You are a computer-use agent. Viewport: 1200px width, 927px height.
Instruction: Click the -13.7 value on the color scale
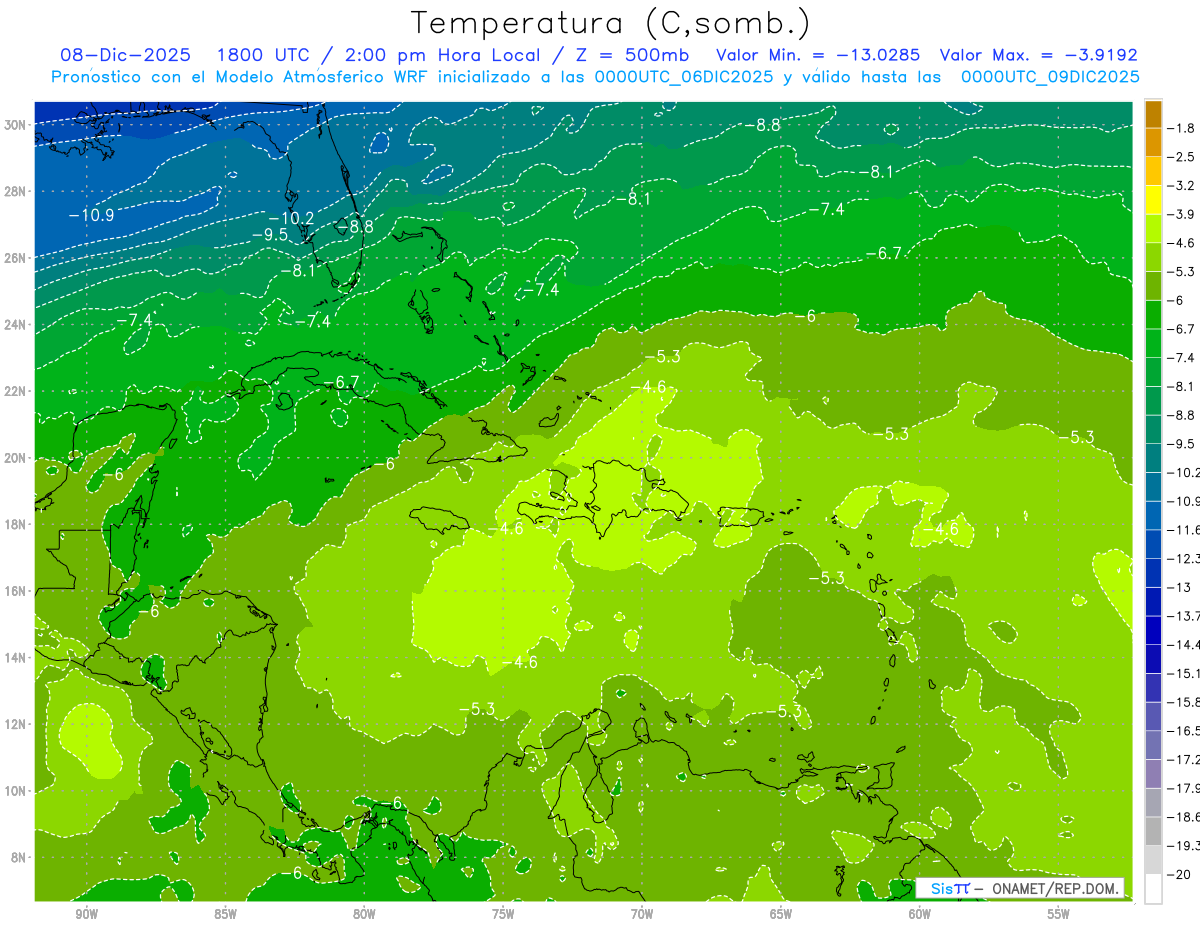pyautogui.click(x=1183, y=615)
